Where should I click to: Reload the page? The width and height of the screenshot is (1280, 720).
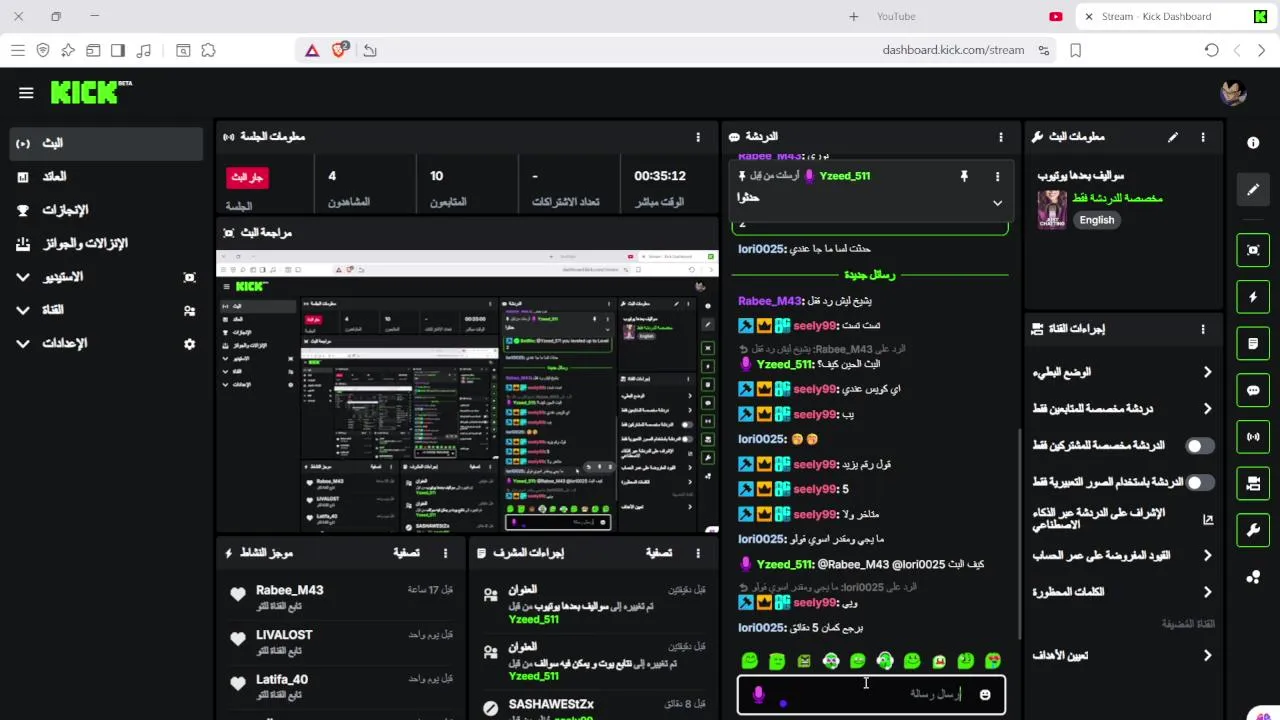click(x=1211, y=50)
